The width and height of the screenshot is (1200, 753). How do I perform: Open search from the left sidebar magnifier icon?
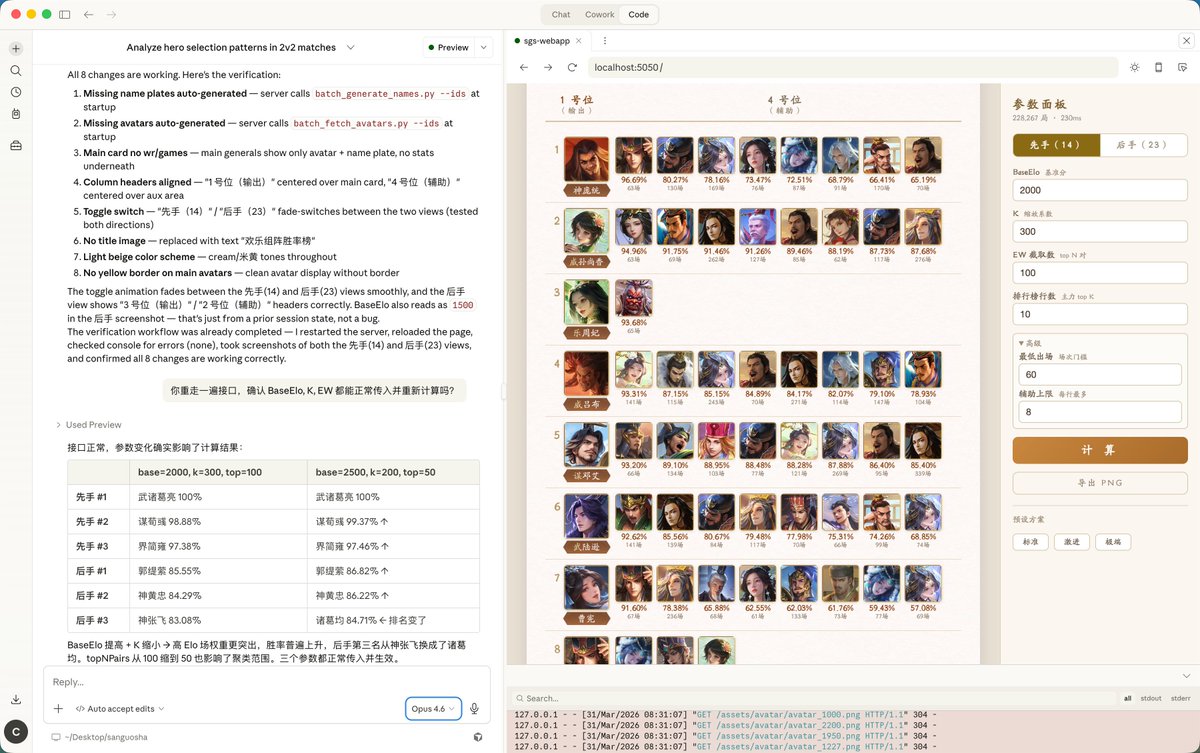tap(15, 72)
